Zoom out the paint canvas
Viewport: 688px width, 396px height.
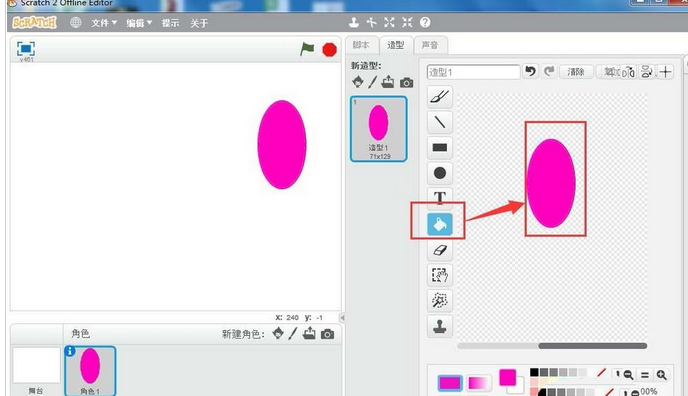(628, 375)
